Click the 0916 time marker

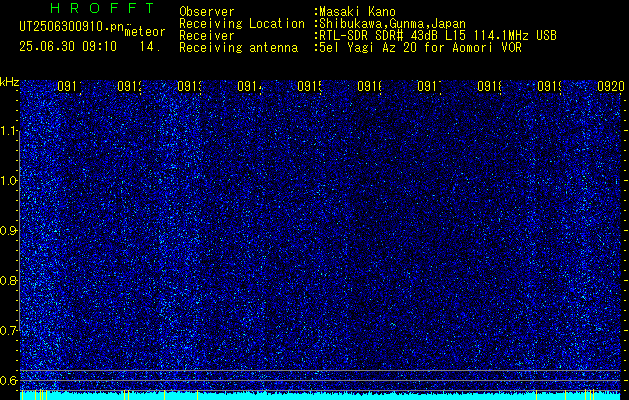pos(369,86)
